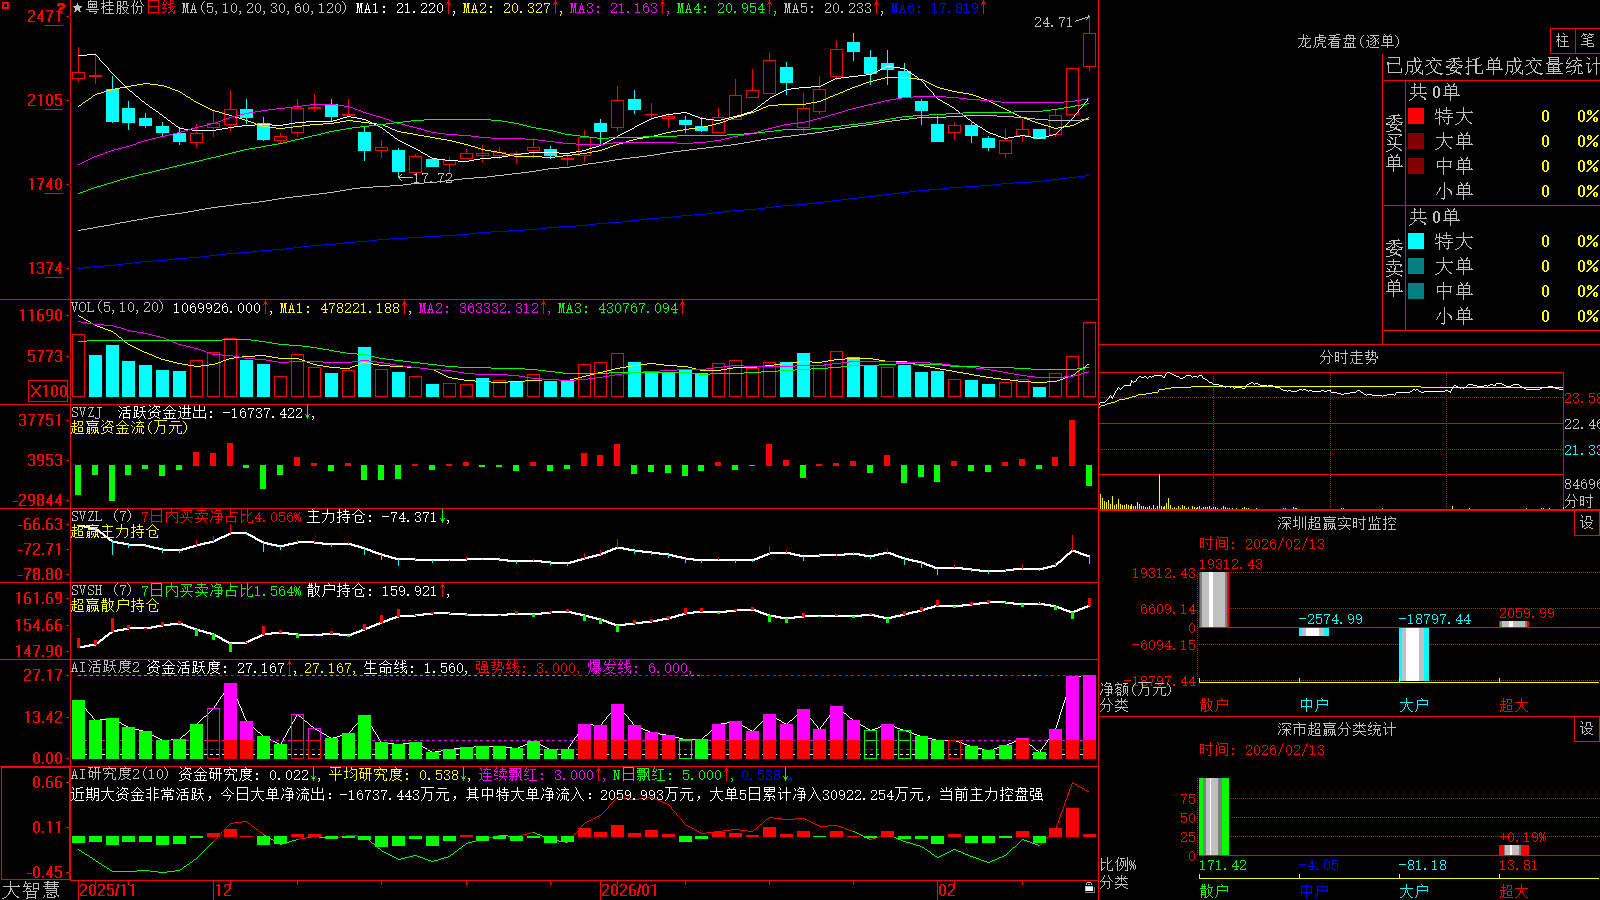Click the 171.42 散户 percentage value
This screenshot has height=900, width=1600.
[1222, 865]
